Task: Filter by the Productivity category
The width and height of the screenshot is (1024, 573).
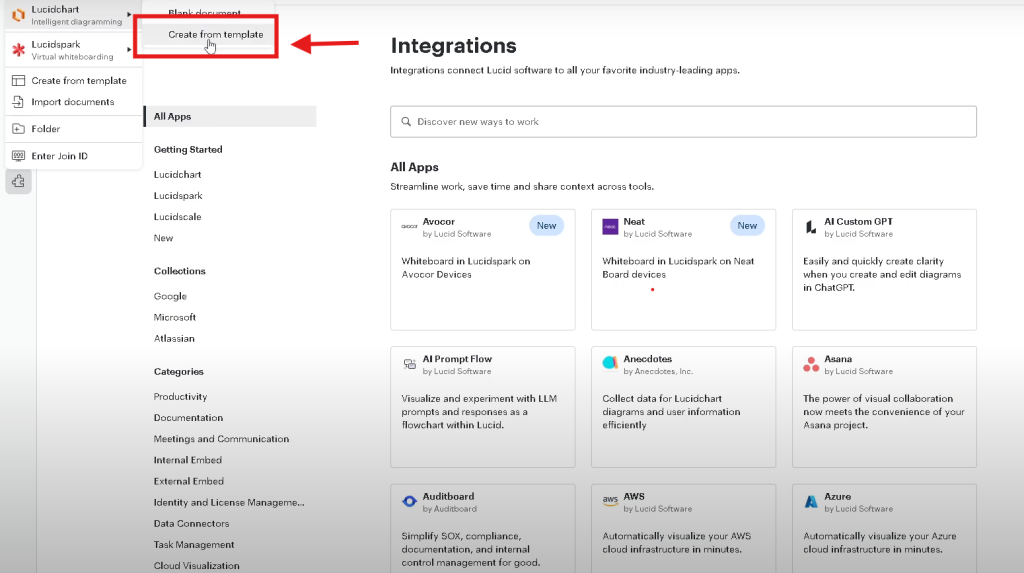Action: tap(180, 397)
